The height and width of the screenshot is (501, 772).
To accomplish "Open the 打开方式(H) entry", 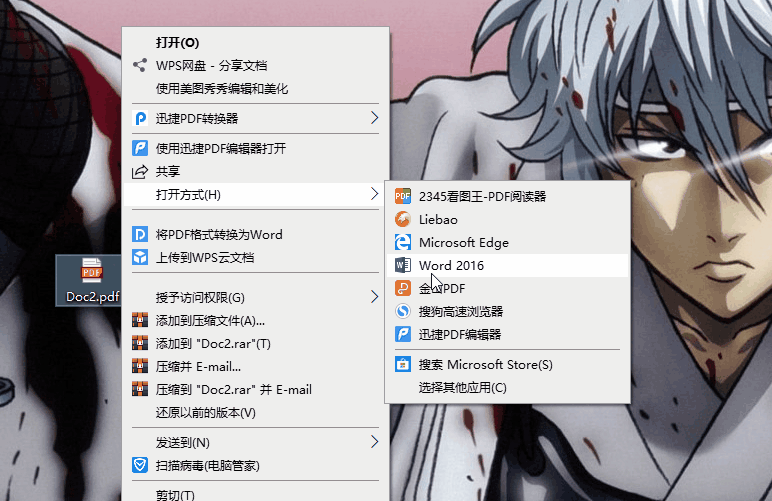I will (255, 194).
